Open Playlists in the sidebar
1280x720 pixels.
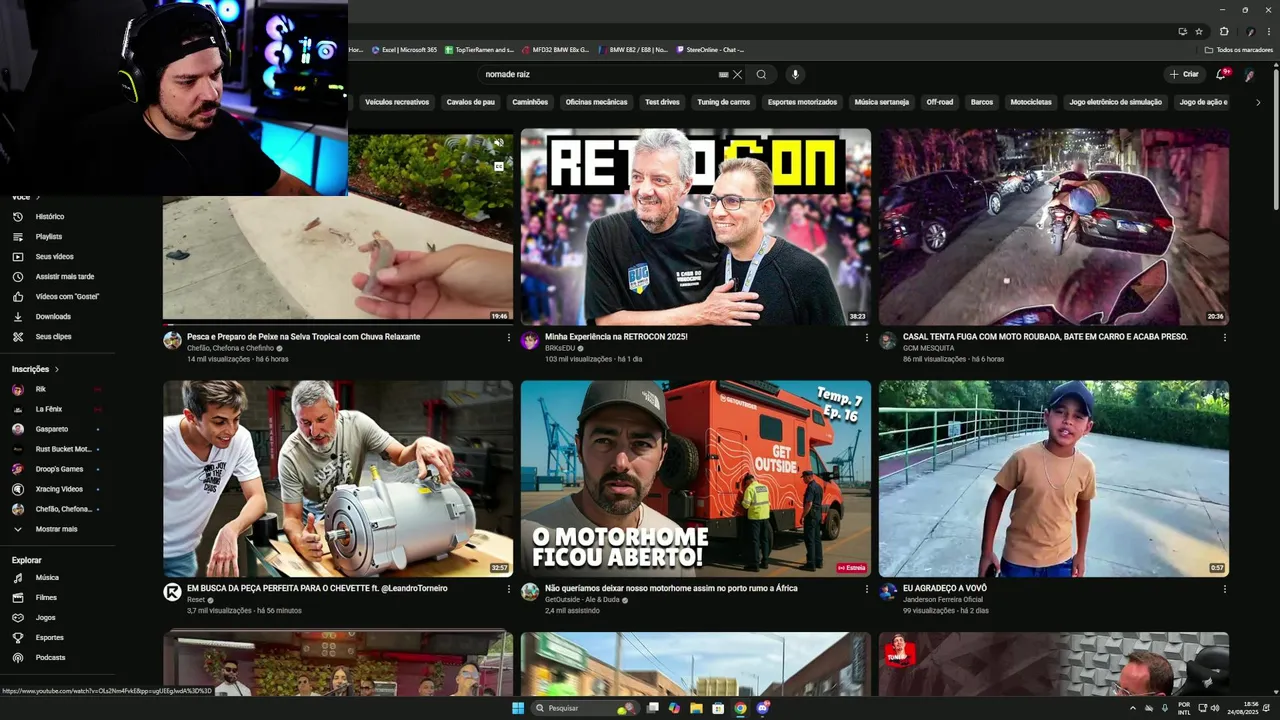pos(49,236)
